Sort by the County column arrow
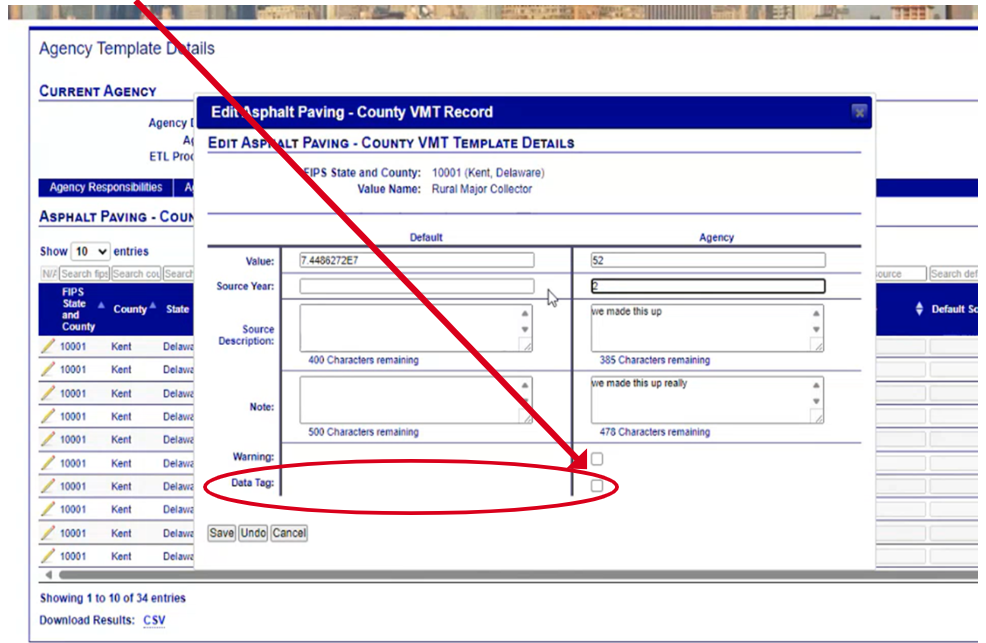 pyautogui.click(x=153, y=308)
